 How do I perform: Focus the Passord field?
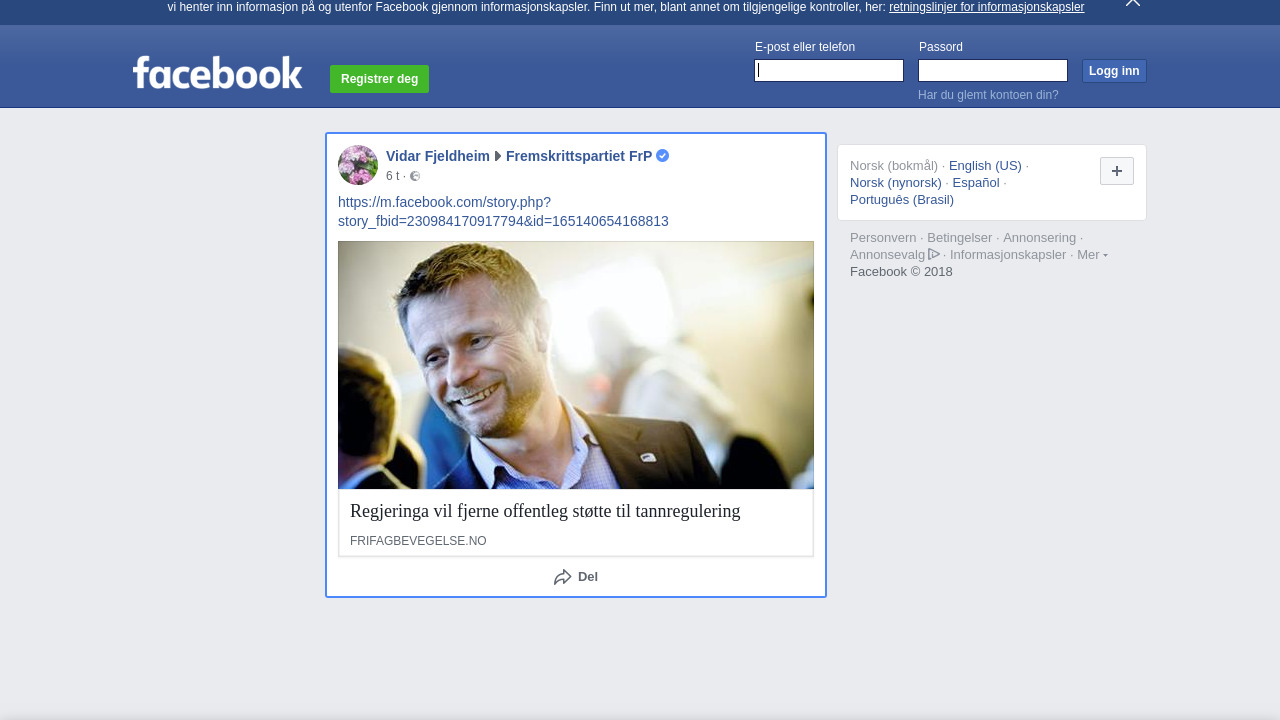click(993, 70)
